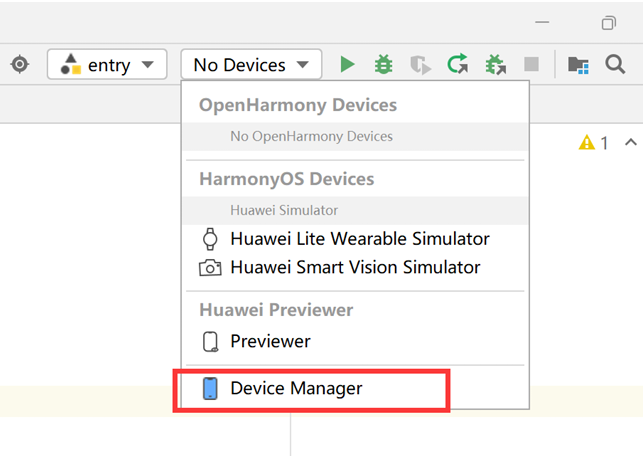Click the restore window button
The height and width of the screenshot is (456, 644).
(609, 23)
